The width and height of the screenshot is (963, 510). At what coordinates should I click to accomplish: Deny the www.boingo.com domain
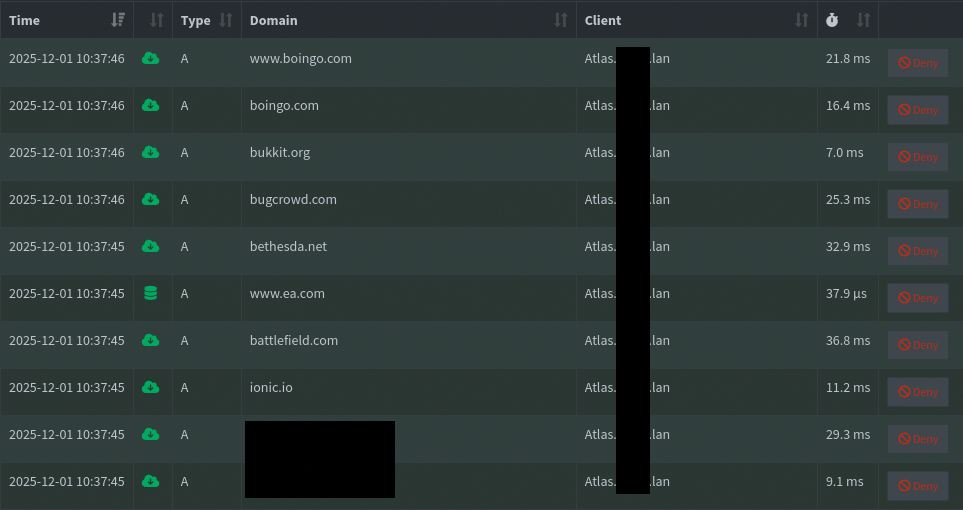click(917, 63)
